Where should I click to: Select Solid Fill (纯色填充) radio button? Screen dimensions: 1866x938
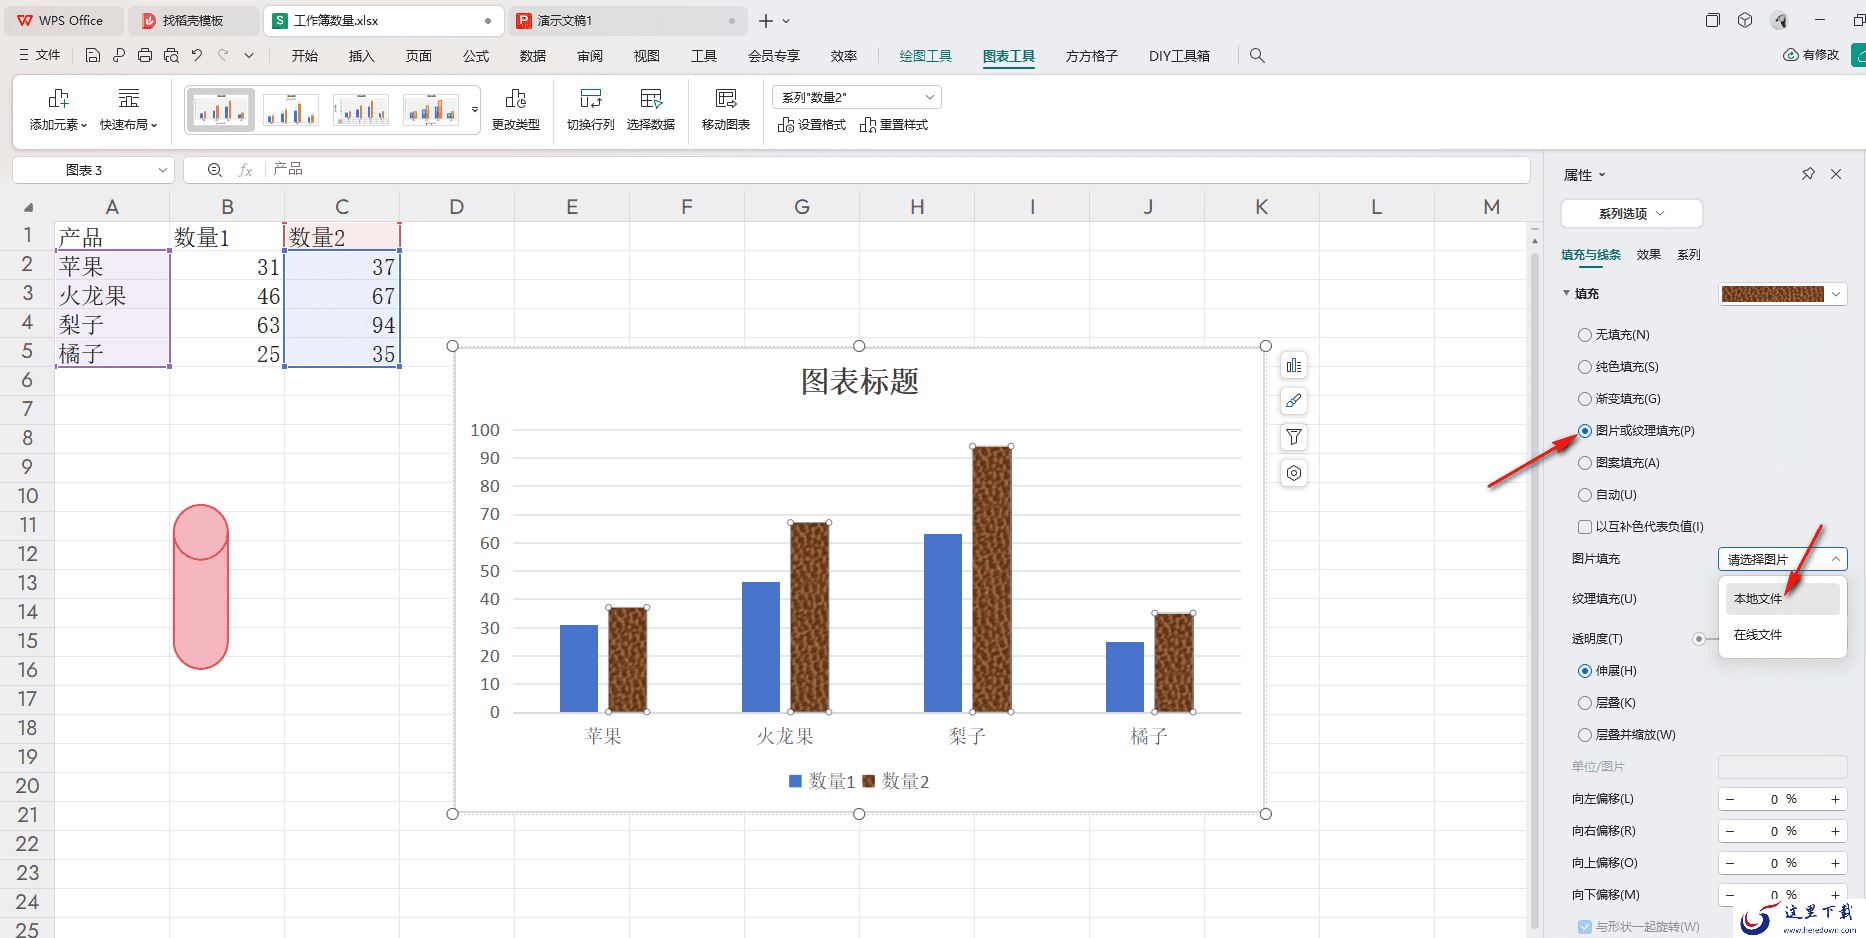click(x=1585, y=367)
